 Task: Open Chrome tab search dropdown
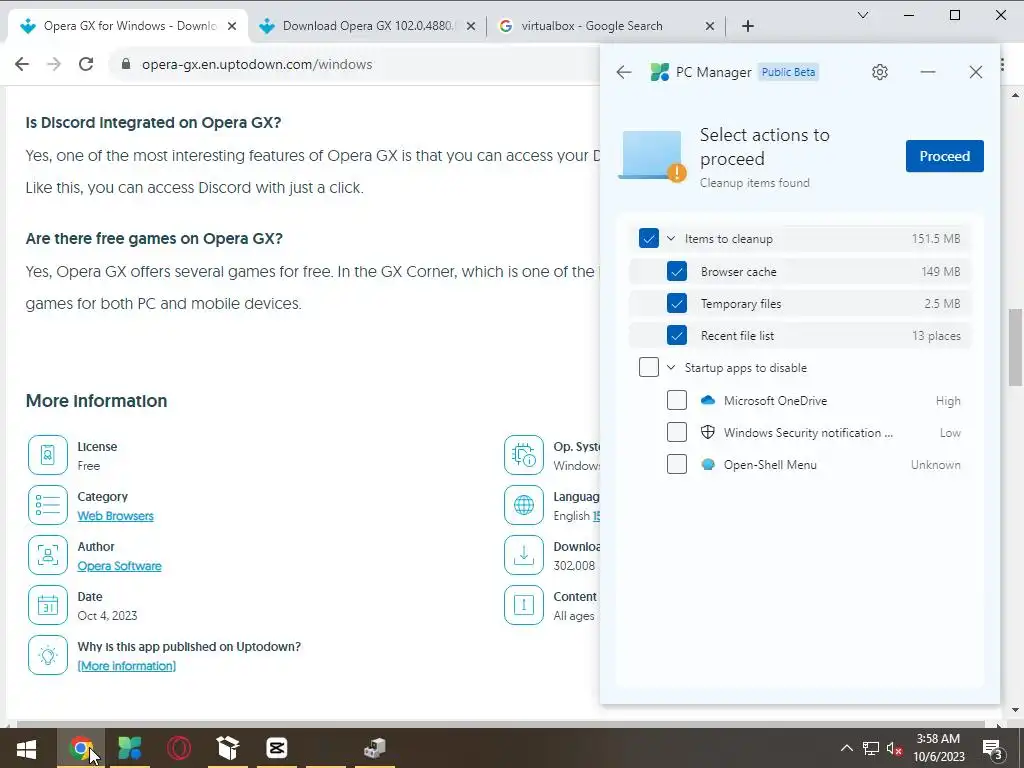[x=863, y=15]
